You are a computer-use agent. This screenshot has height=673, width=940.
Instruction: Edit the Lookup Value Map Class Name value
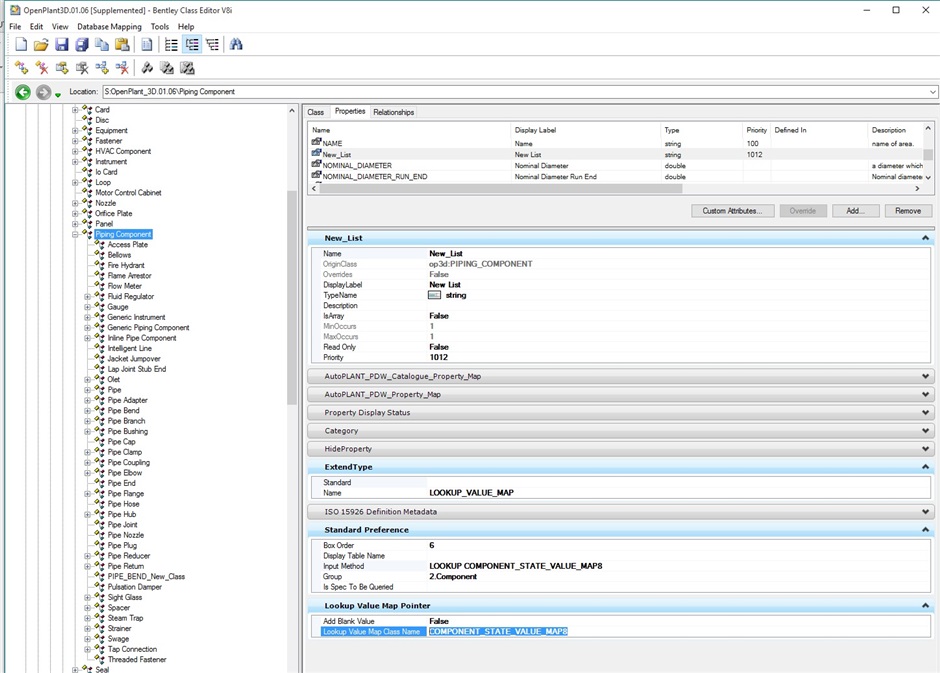[x=498, y=632]
